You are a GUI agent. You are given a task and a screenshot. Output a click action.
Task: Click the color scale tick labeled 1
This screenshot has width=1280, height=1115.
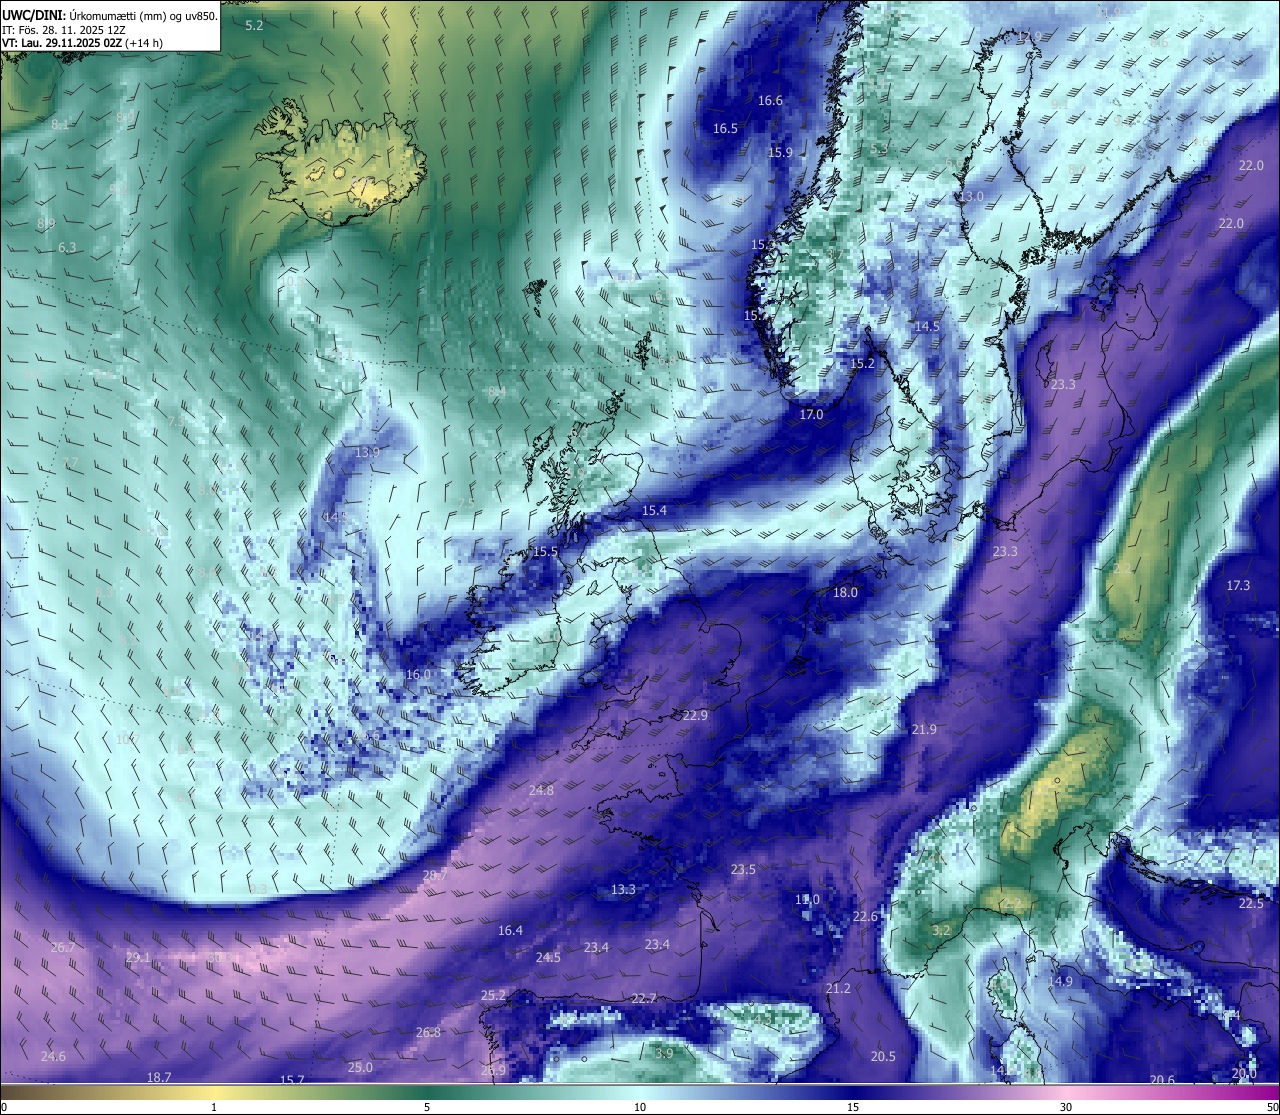pyautogui.click(x=214, y=1106)
